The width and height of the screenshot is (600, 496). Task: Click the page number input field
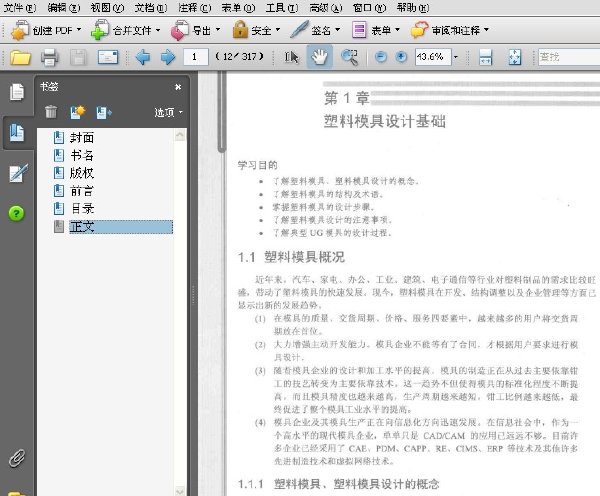[196, 57]
